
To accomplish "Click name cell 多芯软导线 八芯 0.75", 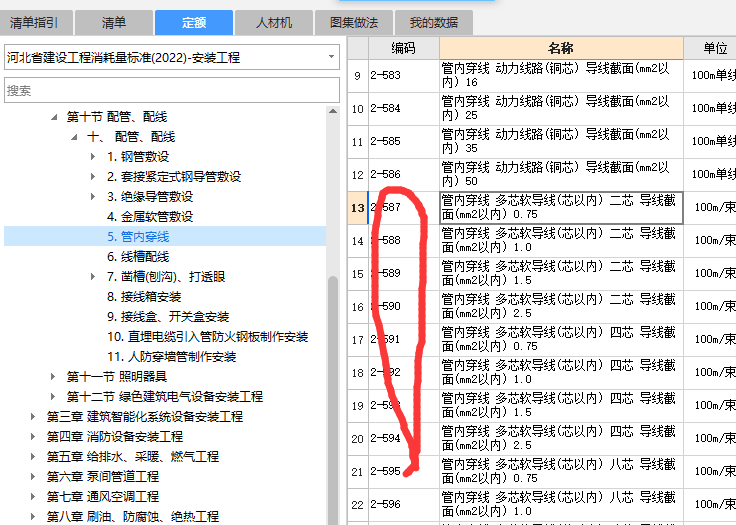I will click(561, 471).
